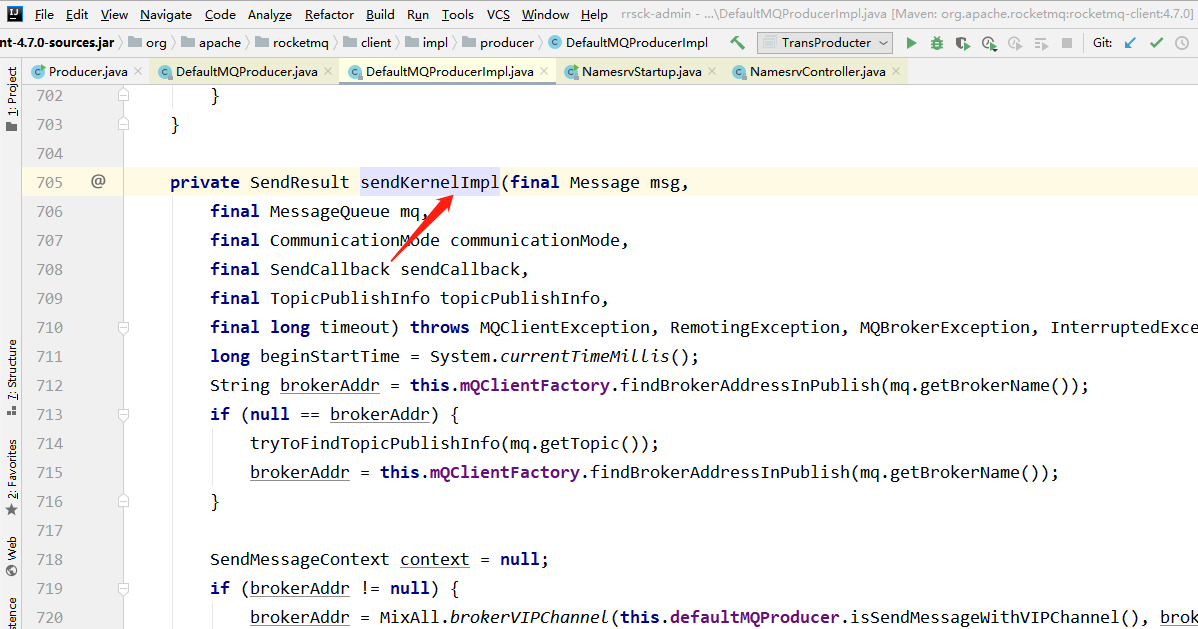
Task: Click the org breadcrumb folder
Action: click(147, 43)
